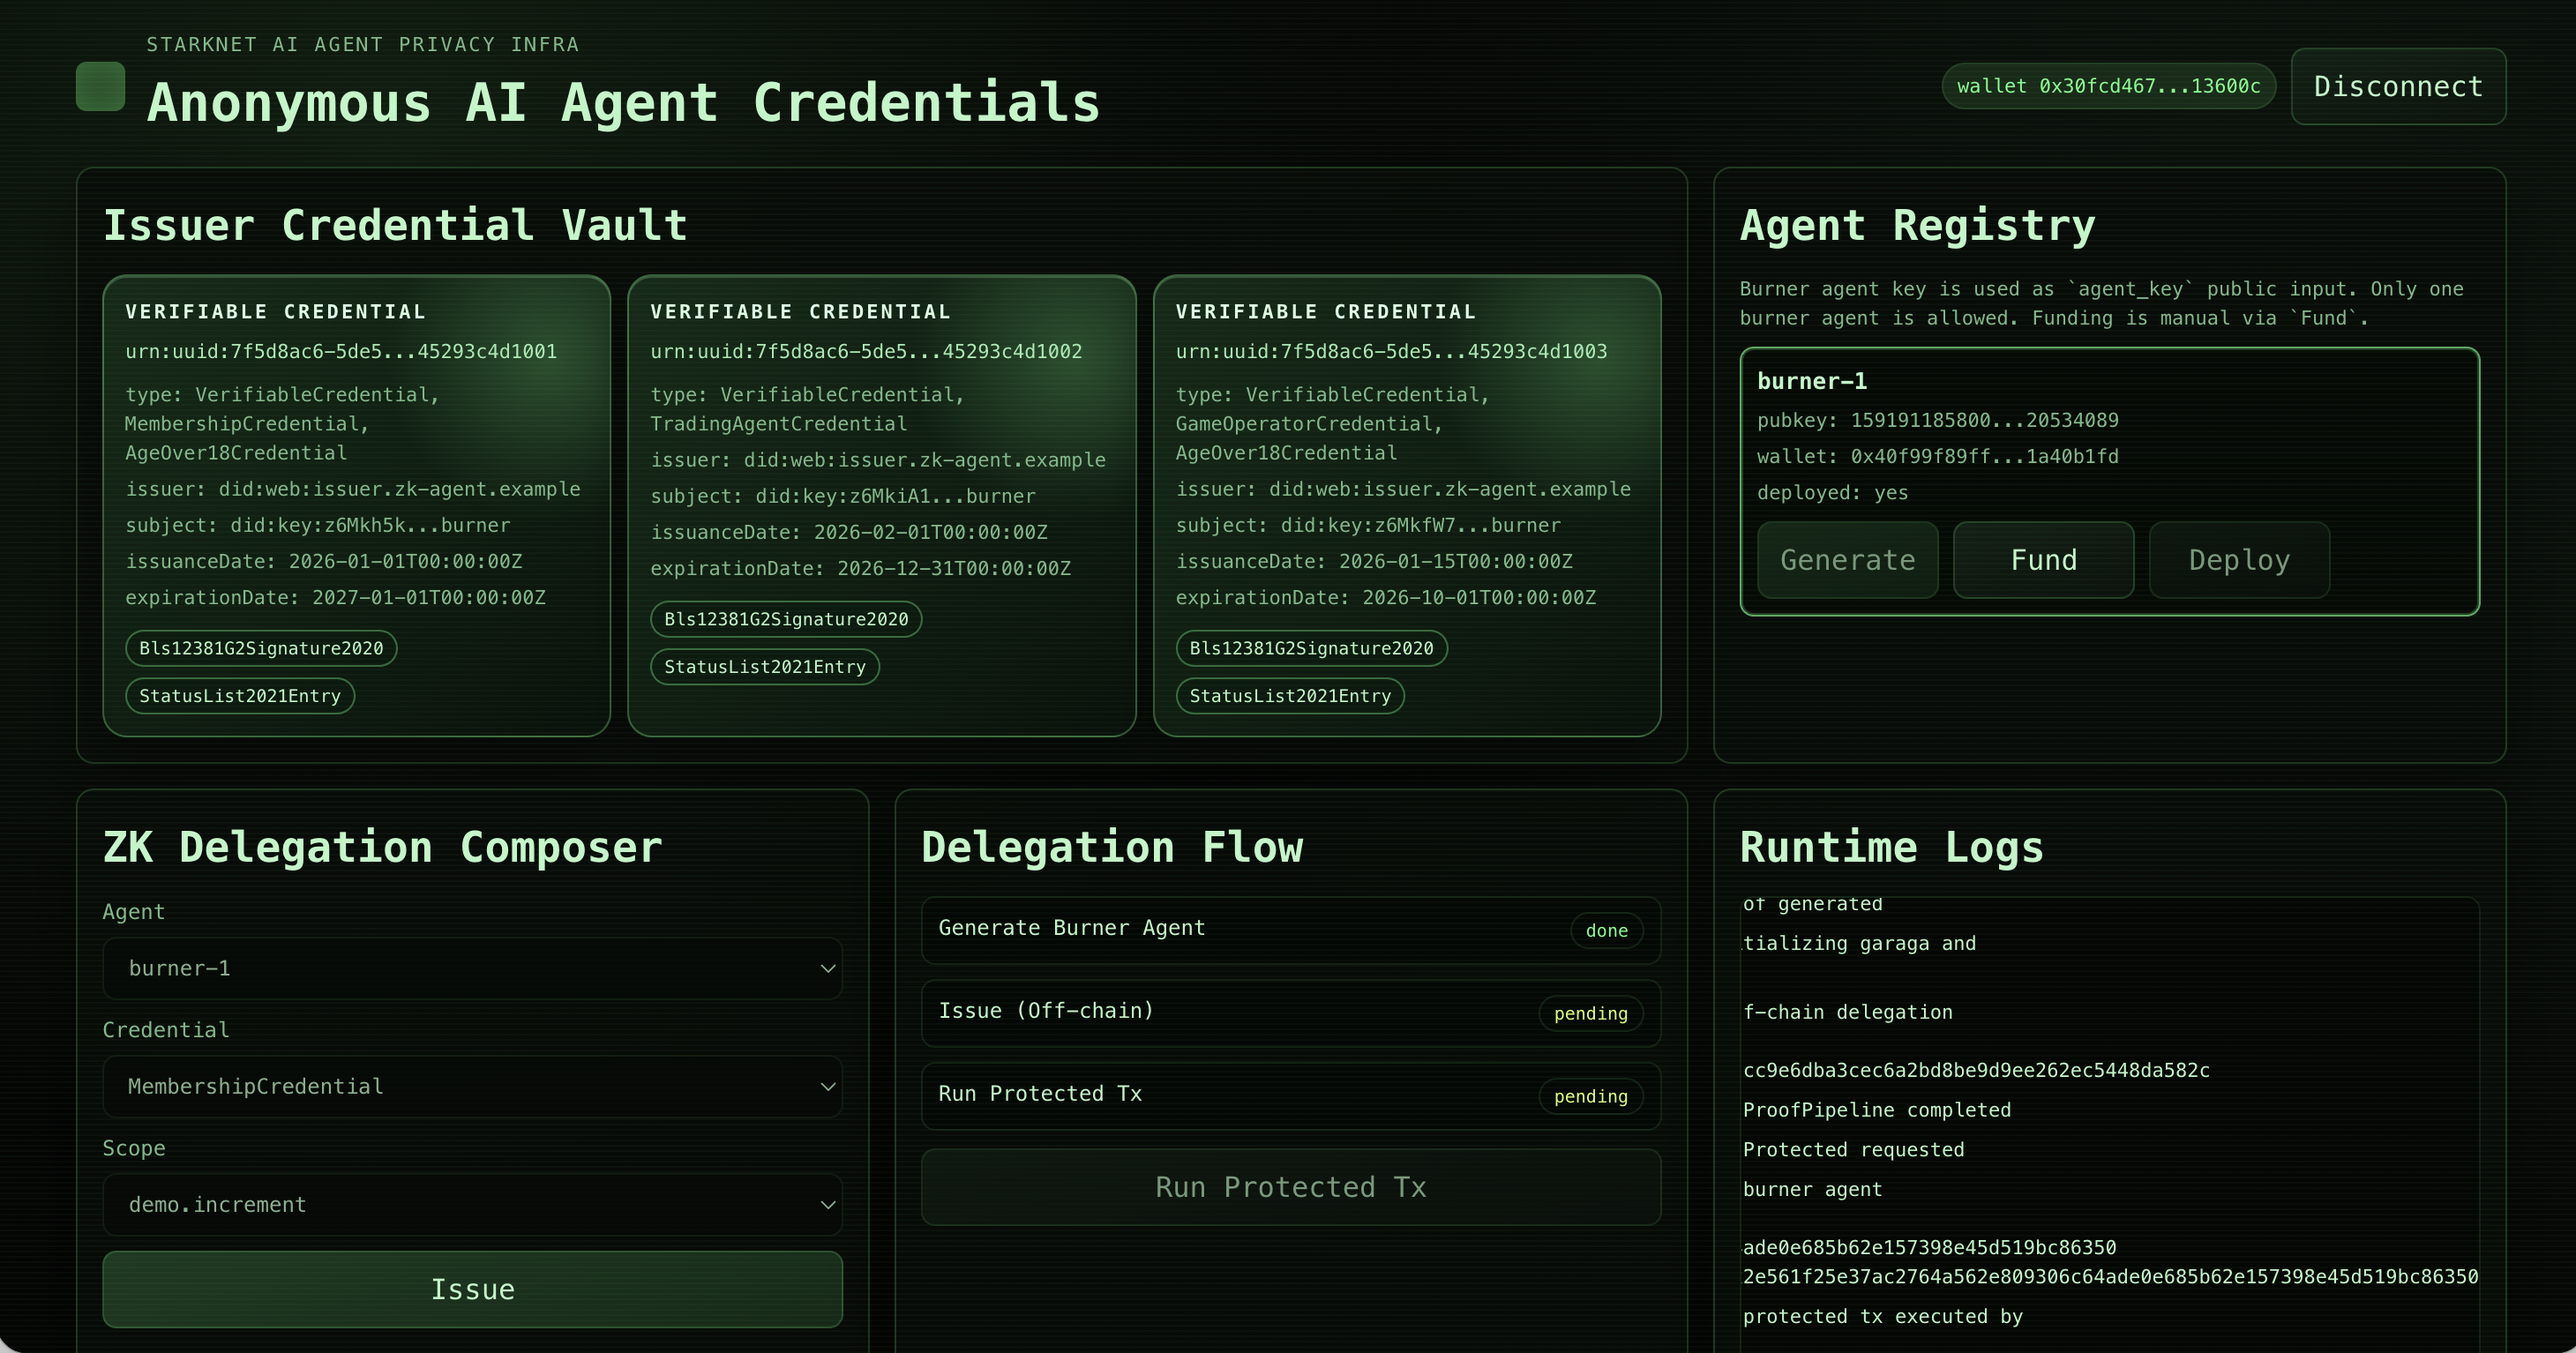Screen dimensions: 2576x1353
Task: Select the credential card ending 45293c4d1001
Action: pos(356,506)
